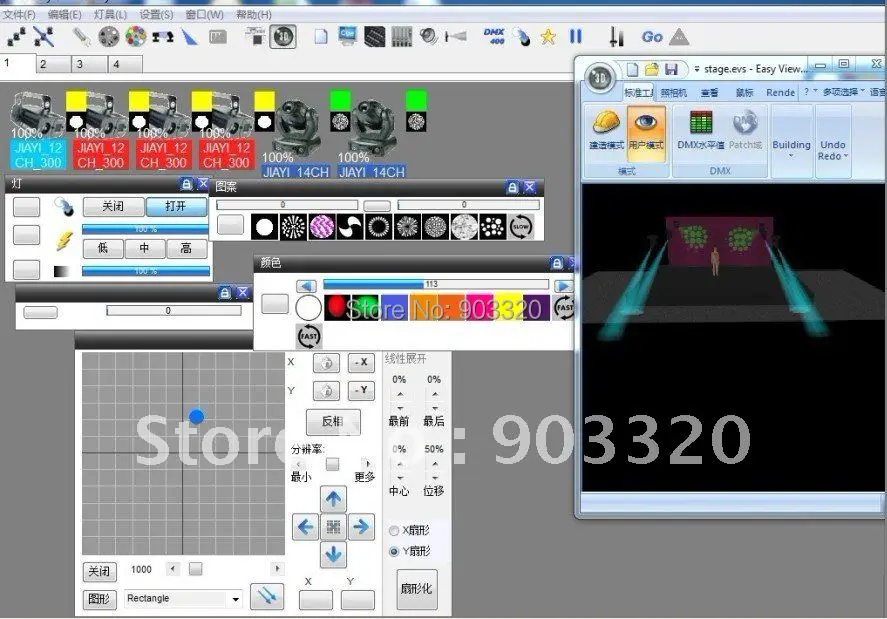Open the color wheel tool in toolbar

[136, 37]
